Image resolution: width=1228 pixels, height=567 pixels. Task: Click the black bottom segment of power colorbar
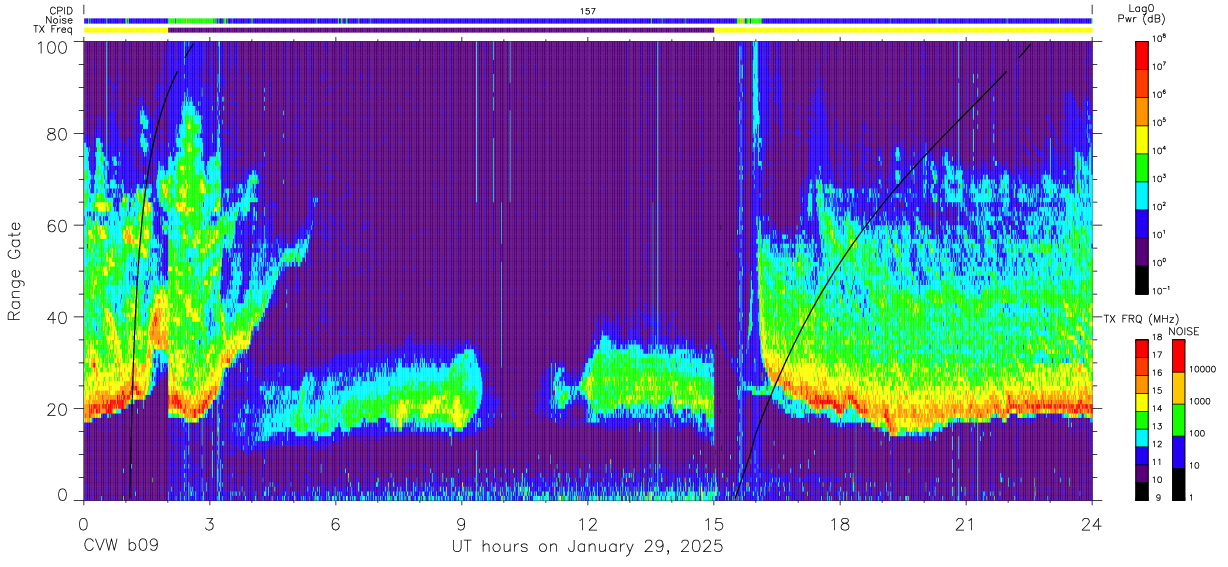(1143, 281)
